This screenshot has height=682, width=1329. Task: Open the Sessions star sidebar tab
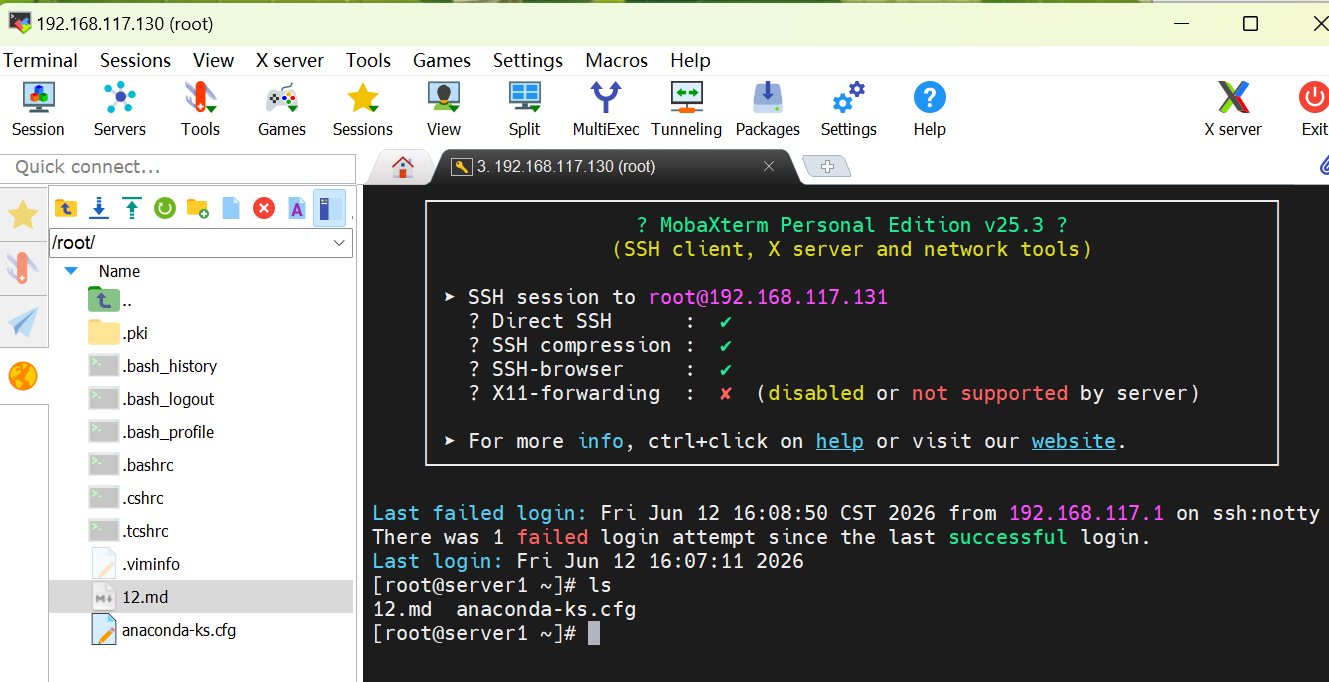click(x=23, y=213)
